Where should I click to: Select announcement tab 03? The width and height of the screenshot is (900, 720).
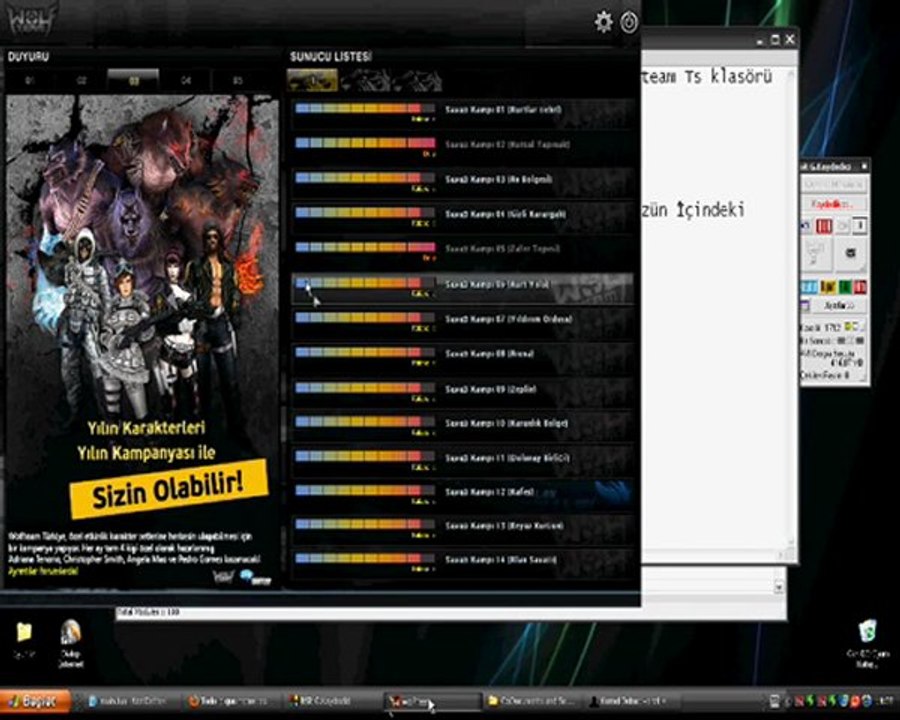point(133,81)
